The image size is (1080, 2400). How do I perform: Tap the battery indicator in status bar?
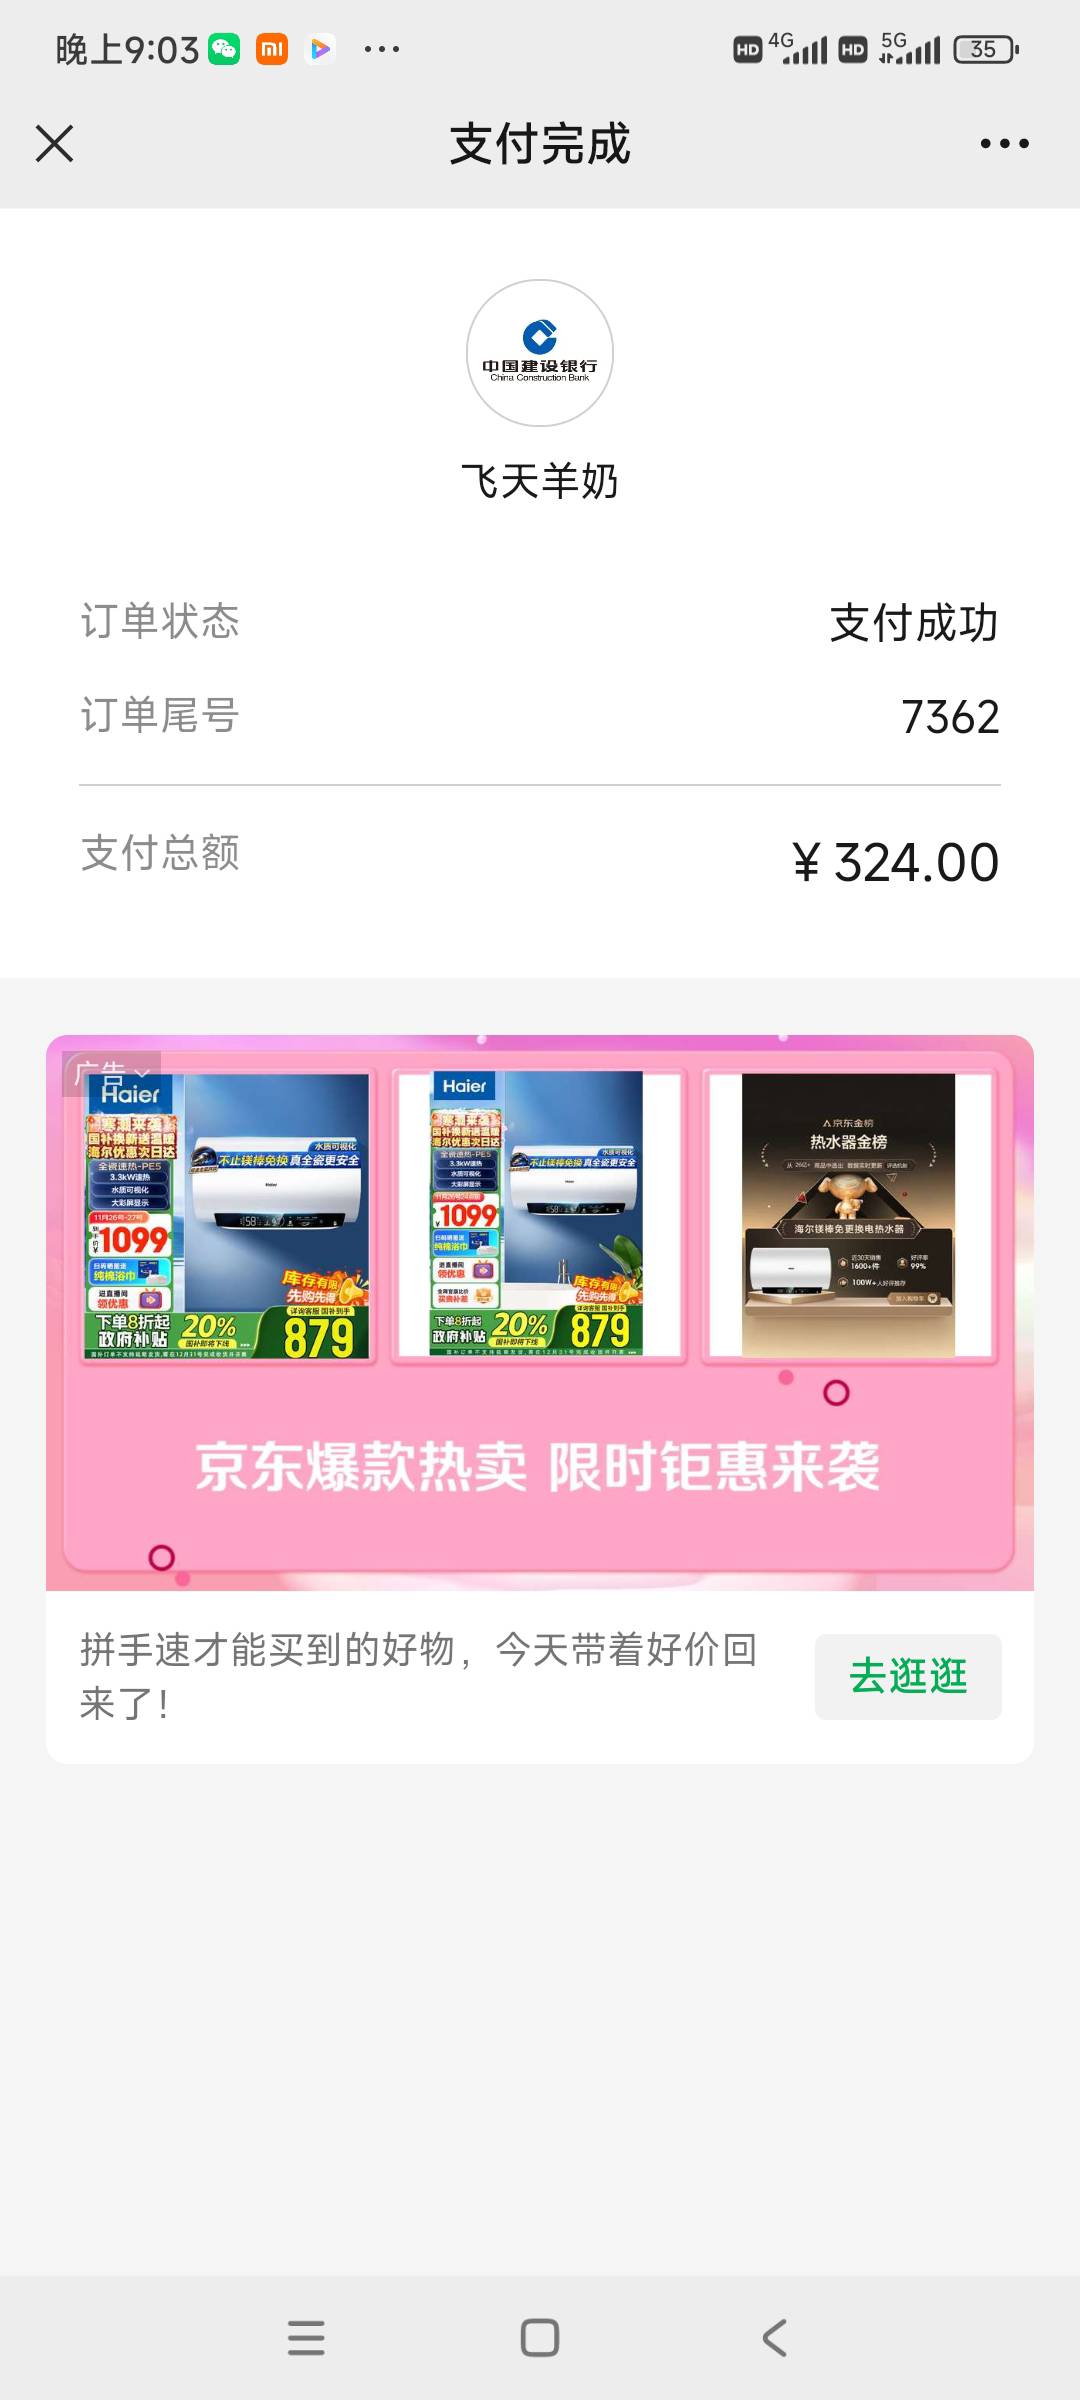click(986, 49)
